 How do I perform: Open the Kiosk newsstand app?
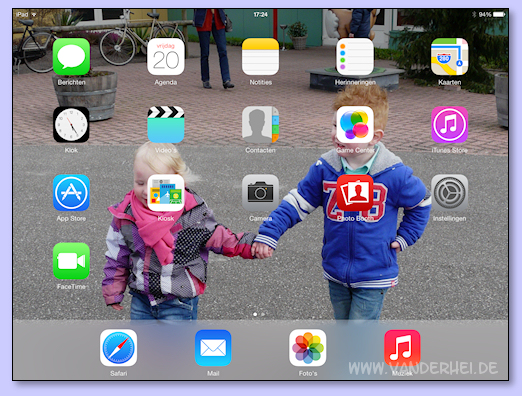coord(166,193)
